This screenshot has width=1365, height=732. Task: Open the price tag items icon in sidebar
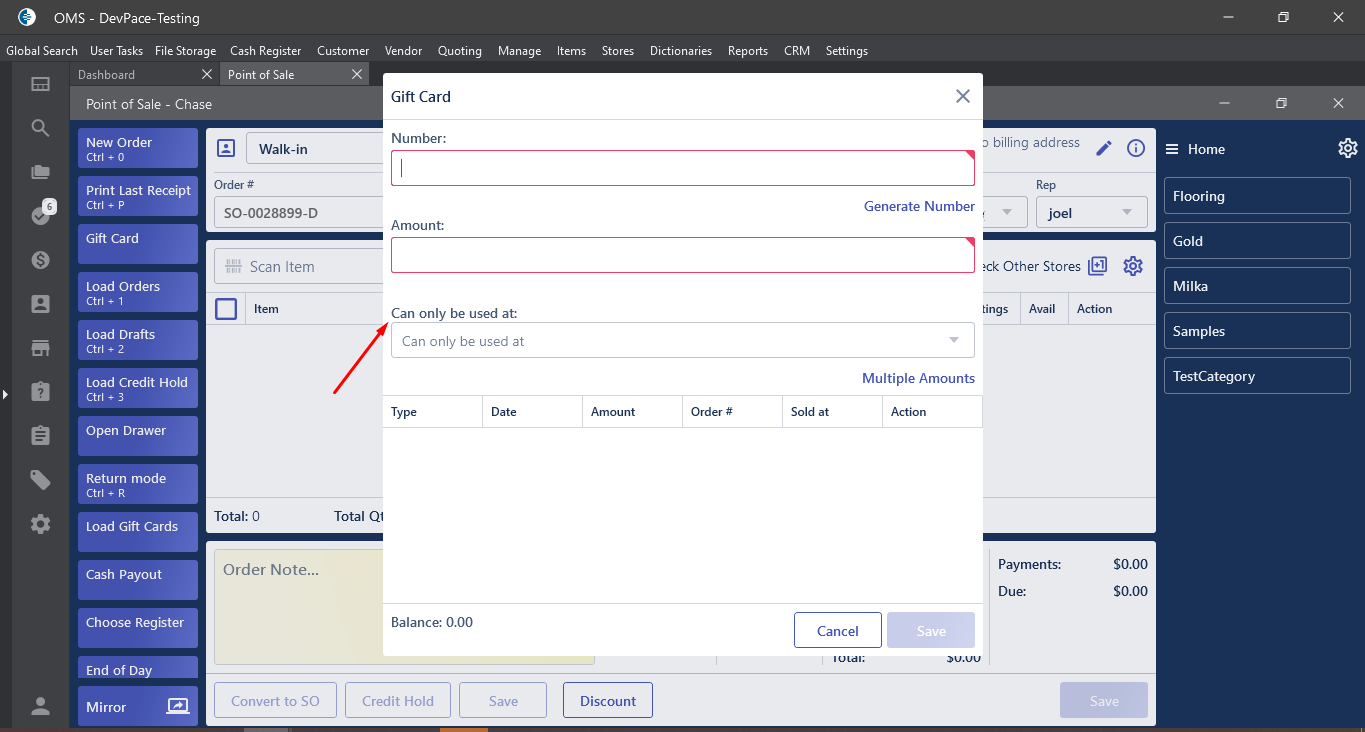pyautogui.click(x=40, y=480)
